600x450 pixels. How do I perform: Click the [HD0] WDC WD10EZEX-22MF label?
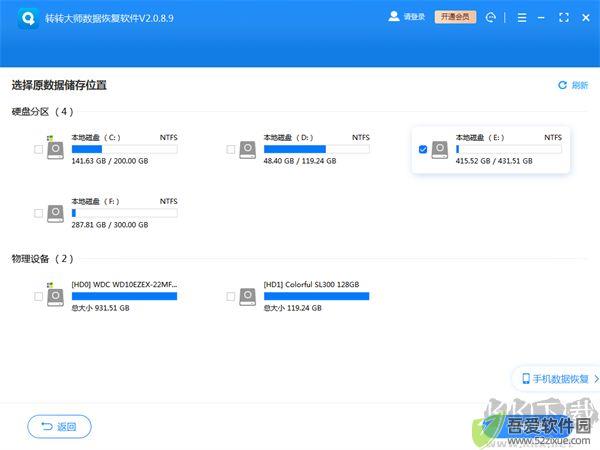click(x=124, y=284)
